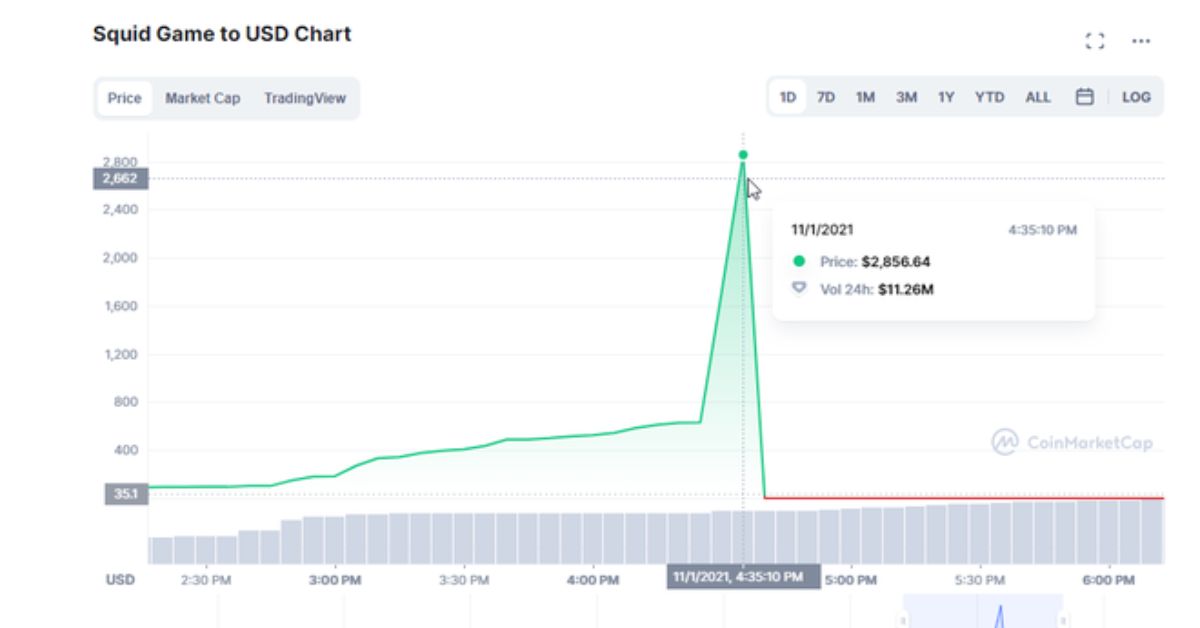The image size is (1200, 628).
Task: Select the 1M time range
Action: [x=865, y=97]
